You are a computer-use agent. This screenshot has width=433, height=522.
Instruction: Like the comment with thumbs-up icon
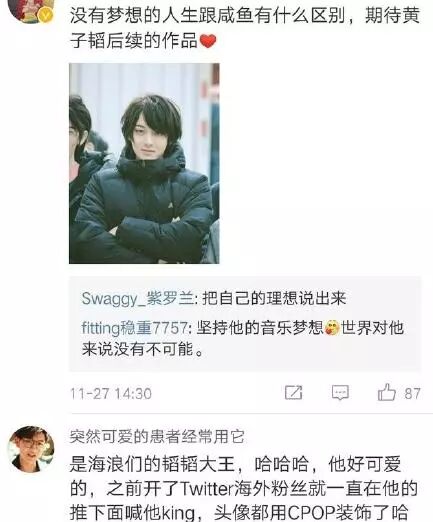tap(387, 392)
